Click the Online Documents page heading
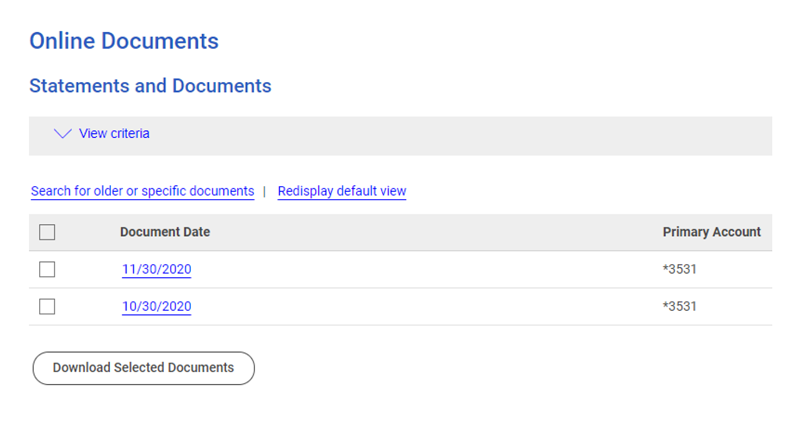The height and width of the screenshot is (440, 800). 124,42
